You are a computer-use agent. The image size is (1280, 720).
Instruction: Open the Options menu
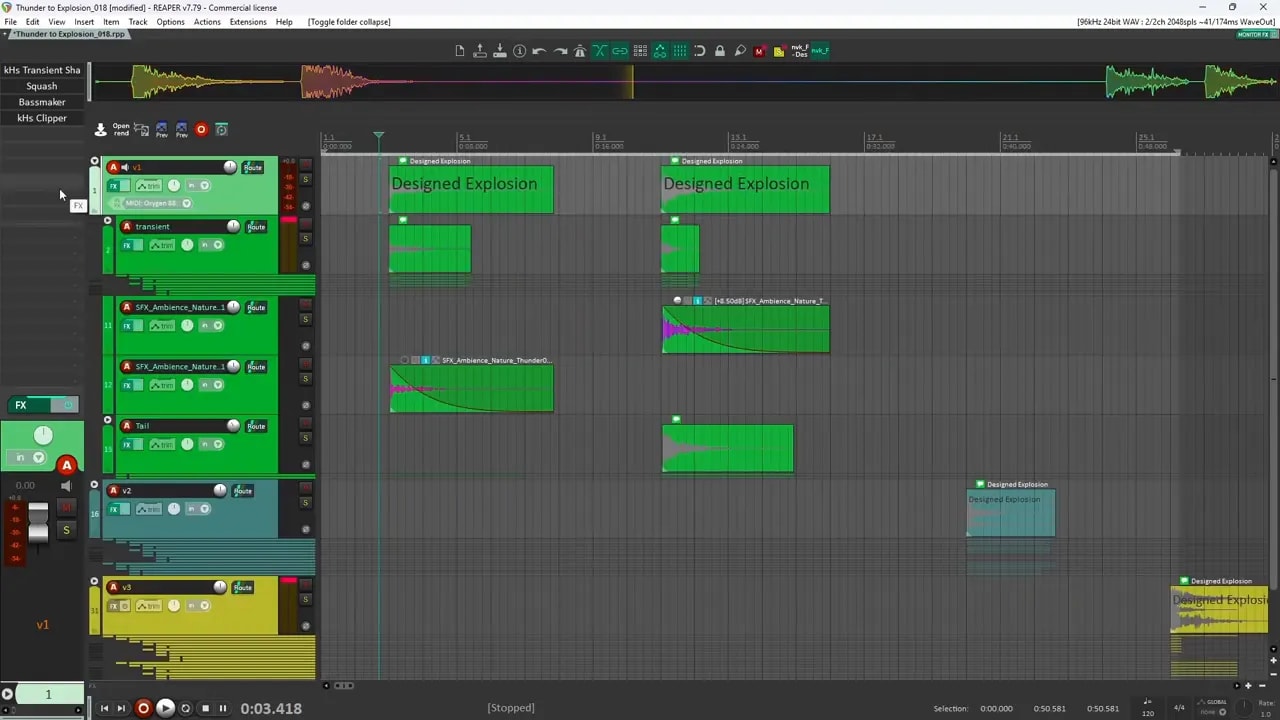click(x=170, y=22)
